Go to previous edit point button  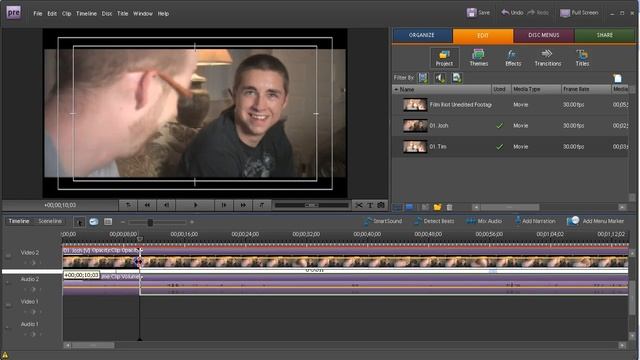click(128, 205)
